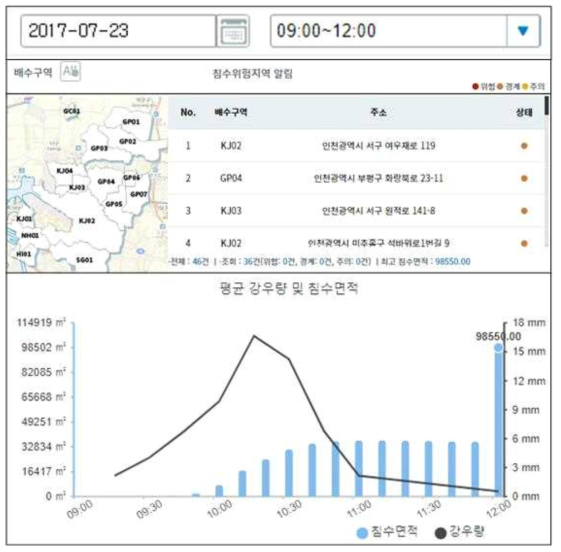561x552 pixels.
Task: Click address 인천광역시 부평구 화랑북로 23-11
Action: pyautogui.click(x=379, y=178)
